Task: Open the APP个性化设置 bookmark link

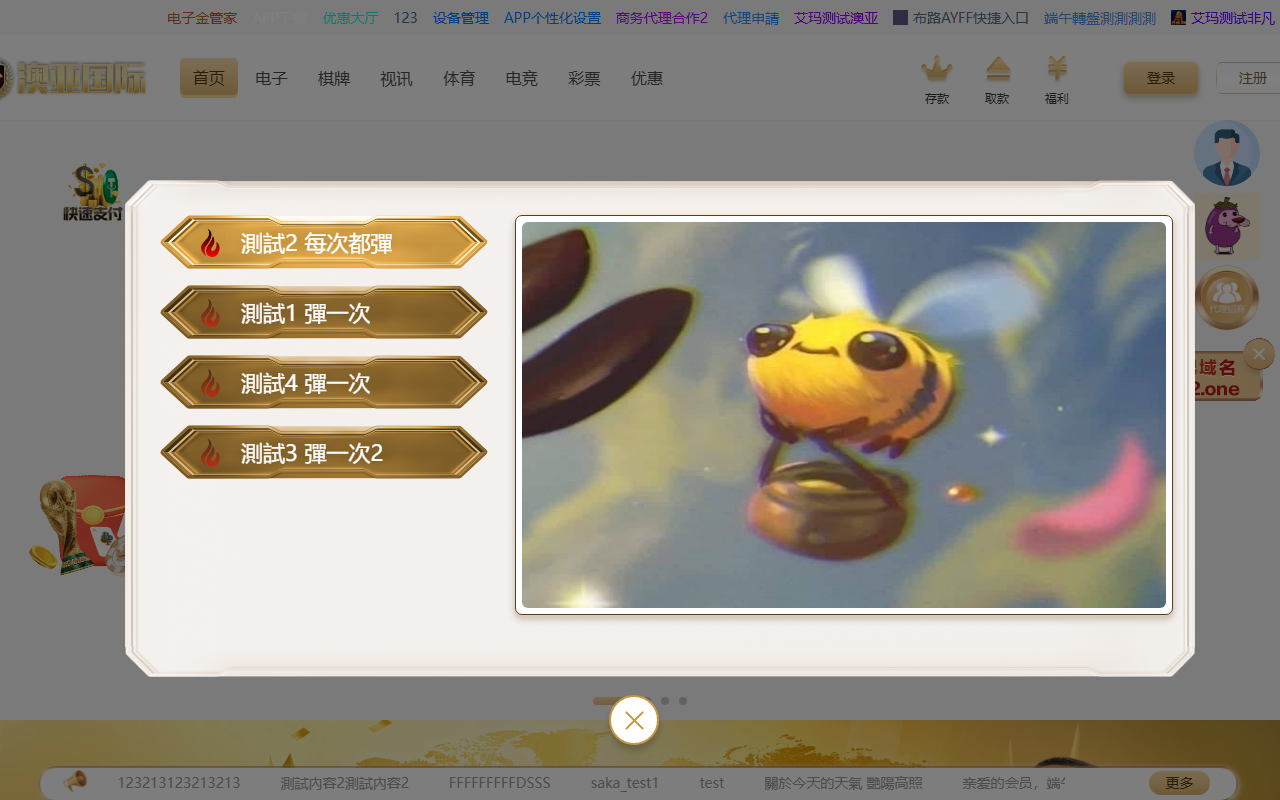Action: click(x=552, y=18)
